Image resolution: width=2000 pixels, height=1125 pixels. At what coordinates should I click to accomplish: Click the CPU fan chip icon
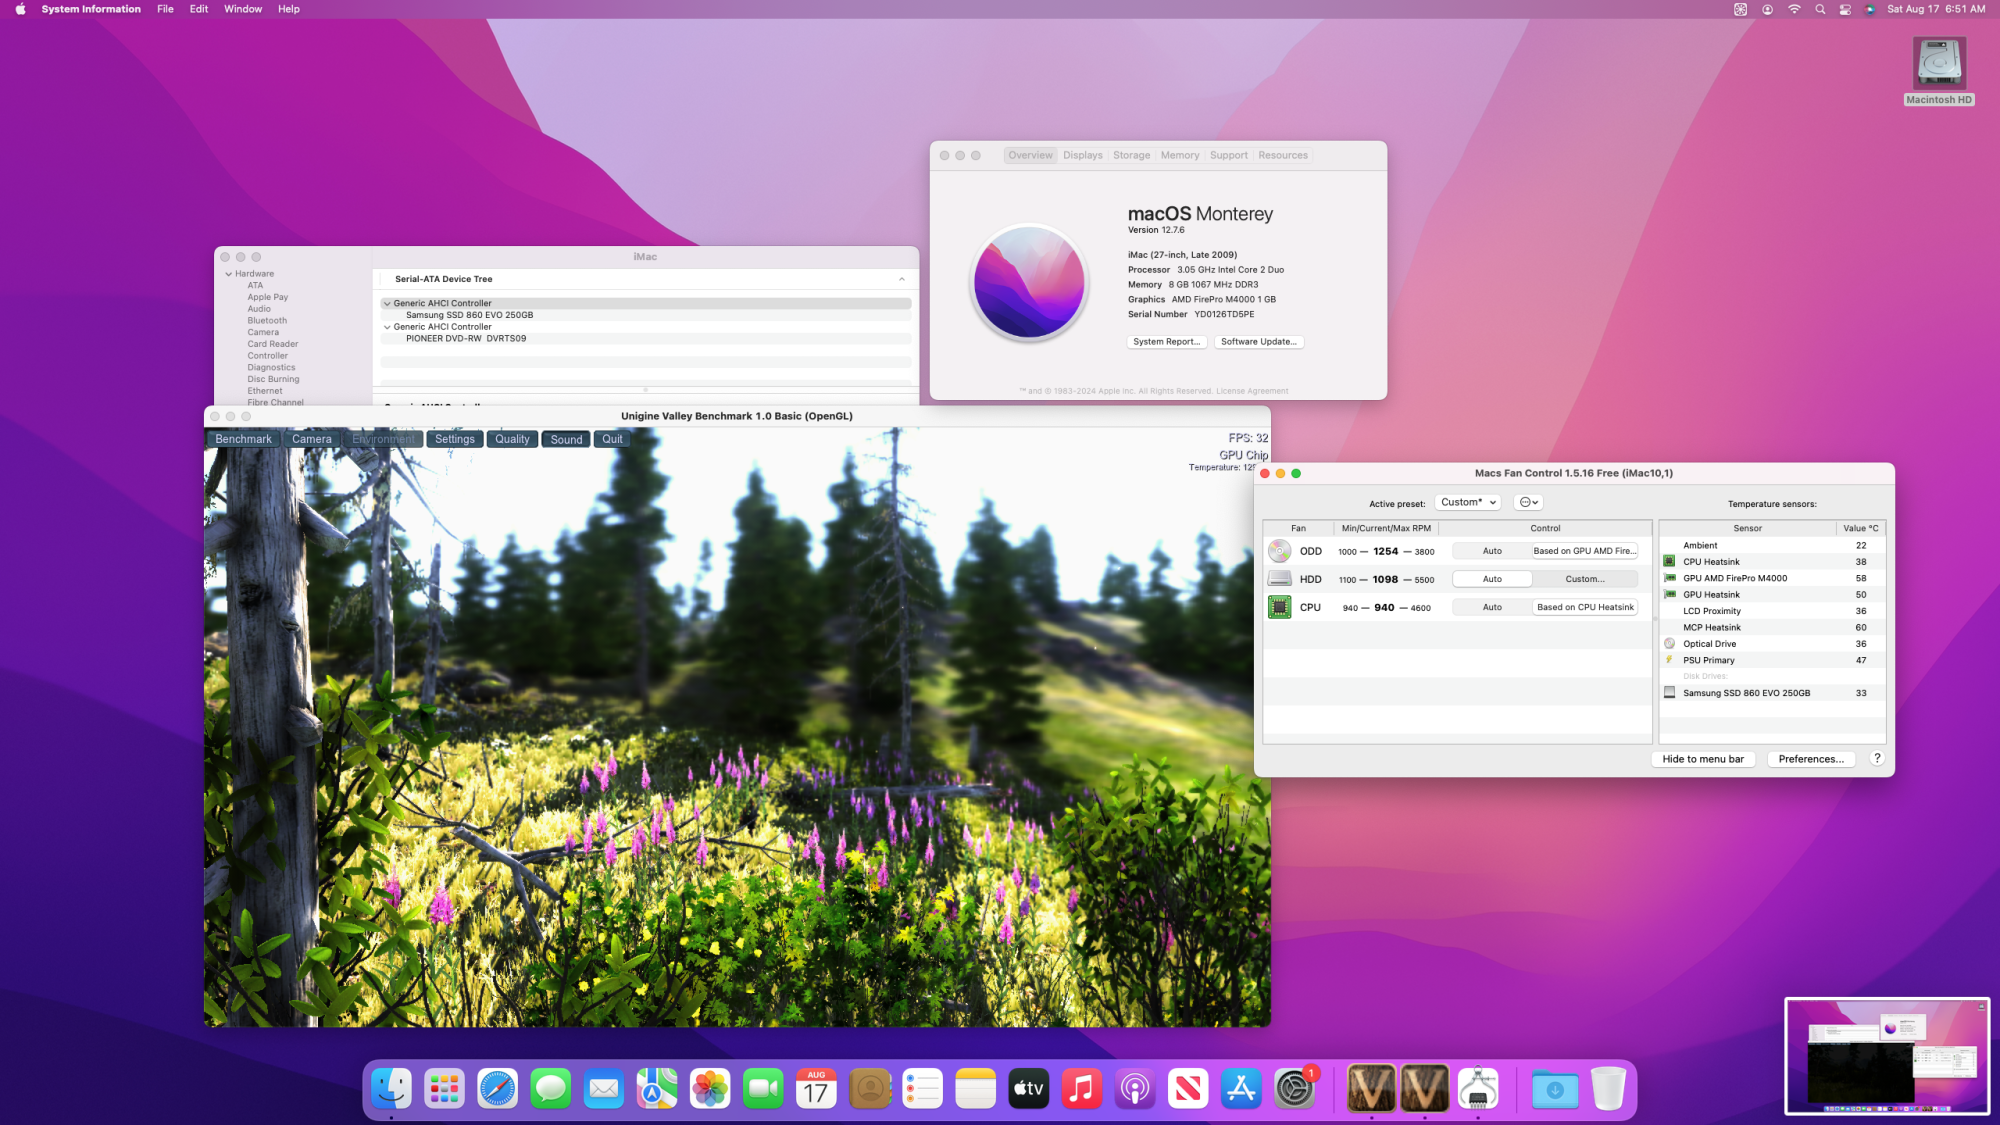tap(1279, 607)
